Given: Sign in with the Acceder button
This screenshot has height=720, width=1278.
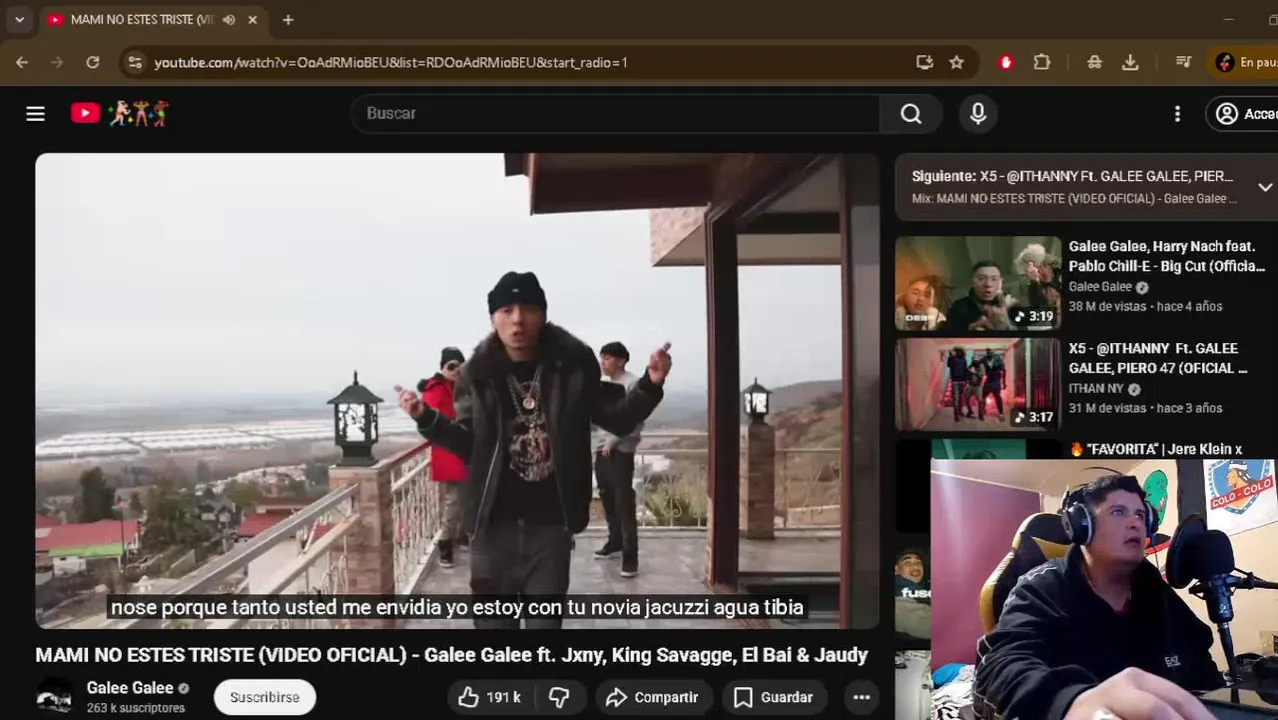Looking at the screenshot, I should coord(1243,114).
